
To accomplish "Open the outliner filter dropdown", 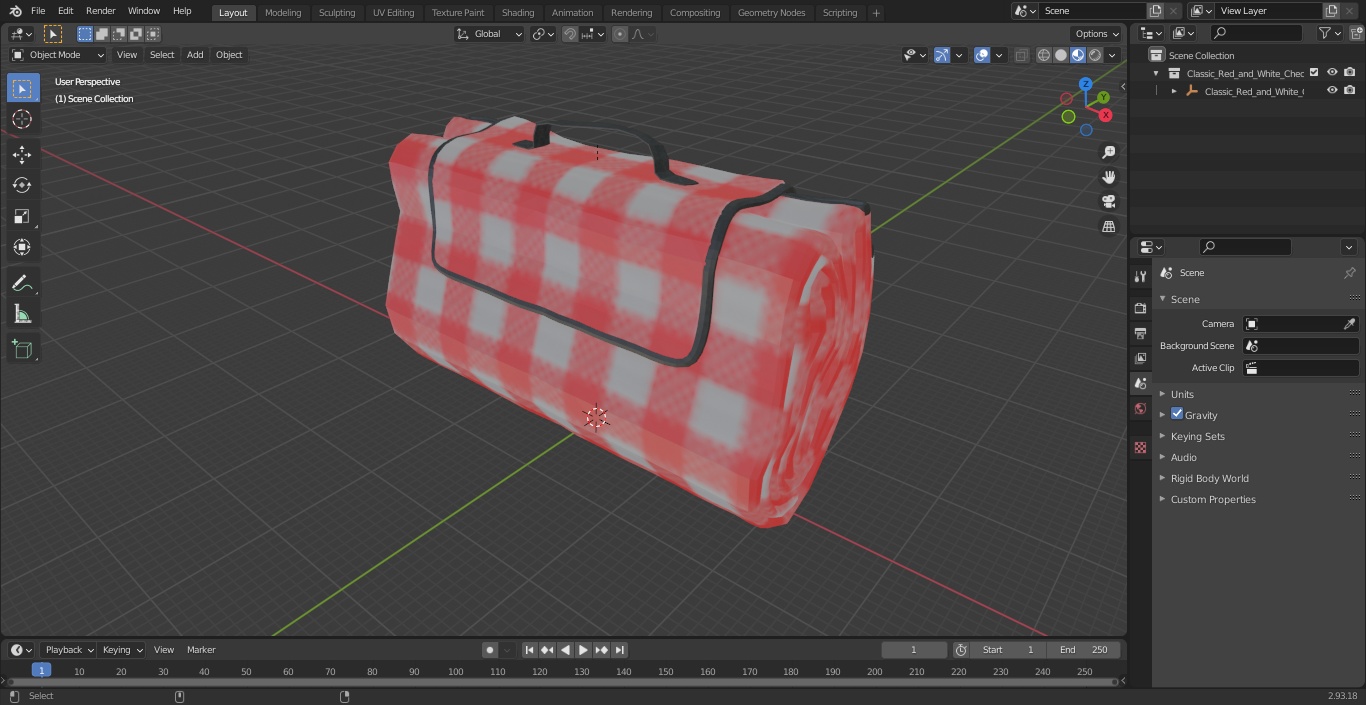I will coord(1330,33).
